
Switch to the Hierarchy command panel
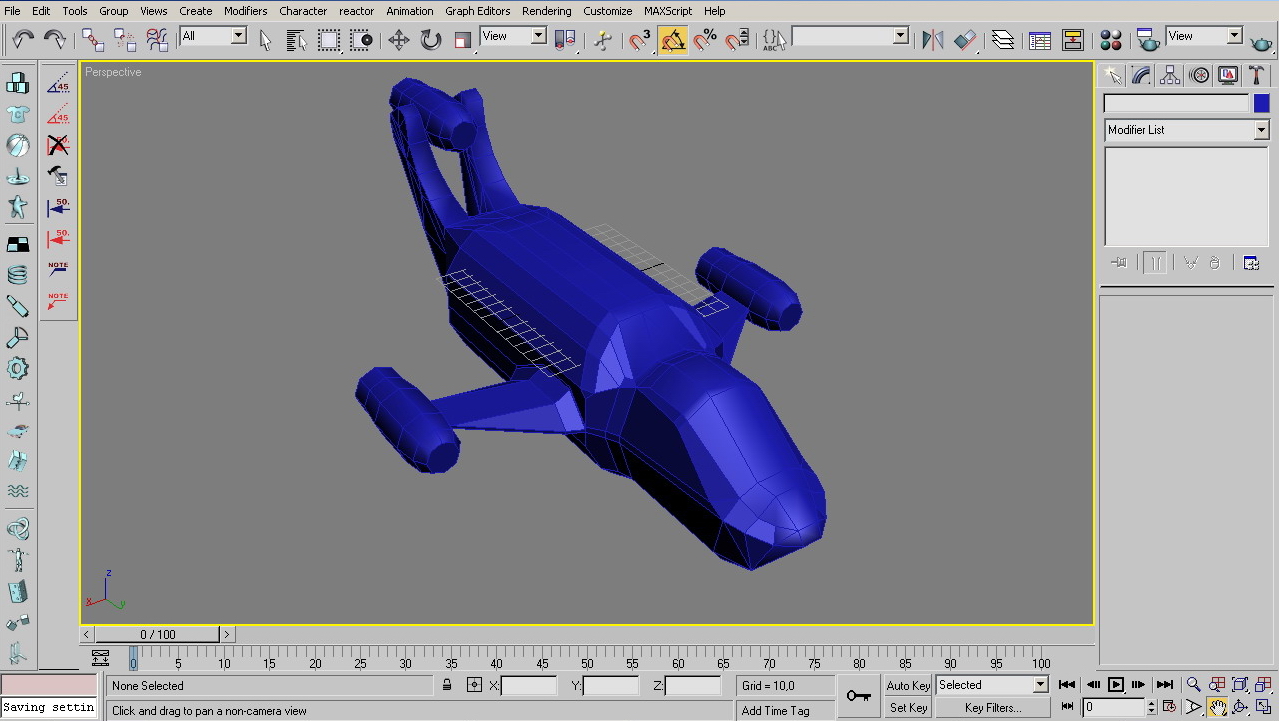(x=1170, y=76)
